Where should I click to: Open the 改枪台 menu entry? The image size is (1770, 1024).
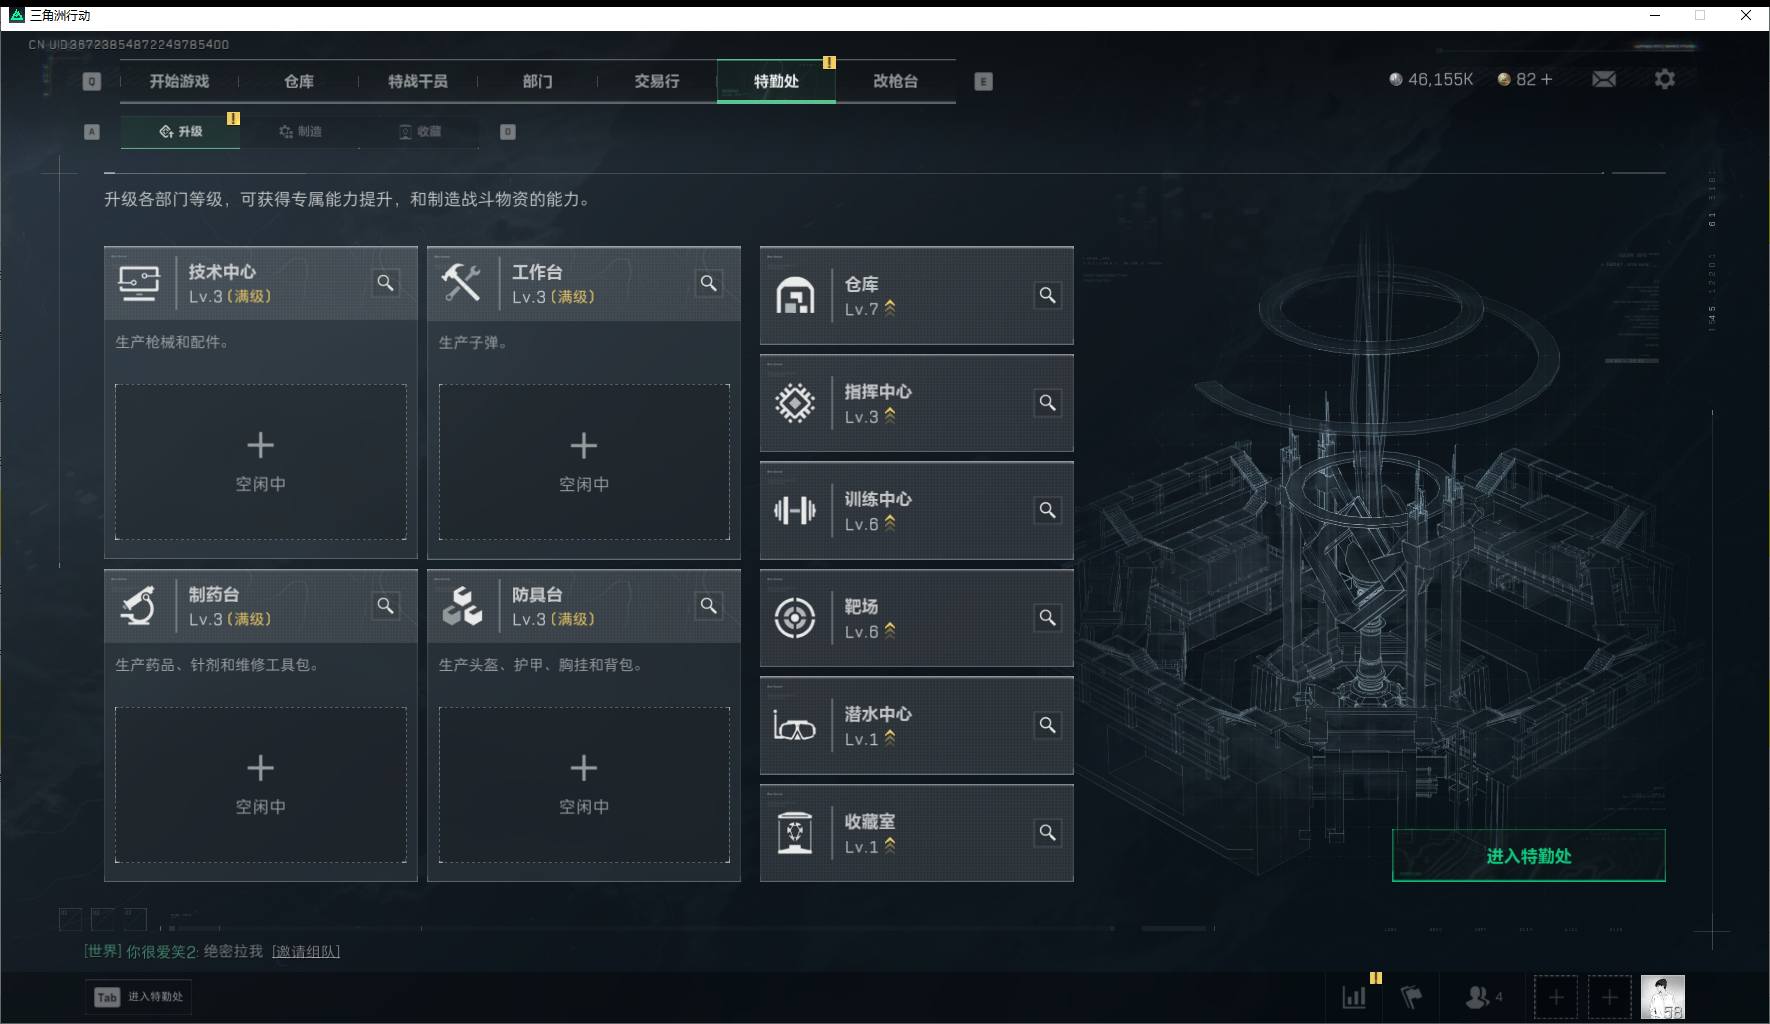click(896, 81)
